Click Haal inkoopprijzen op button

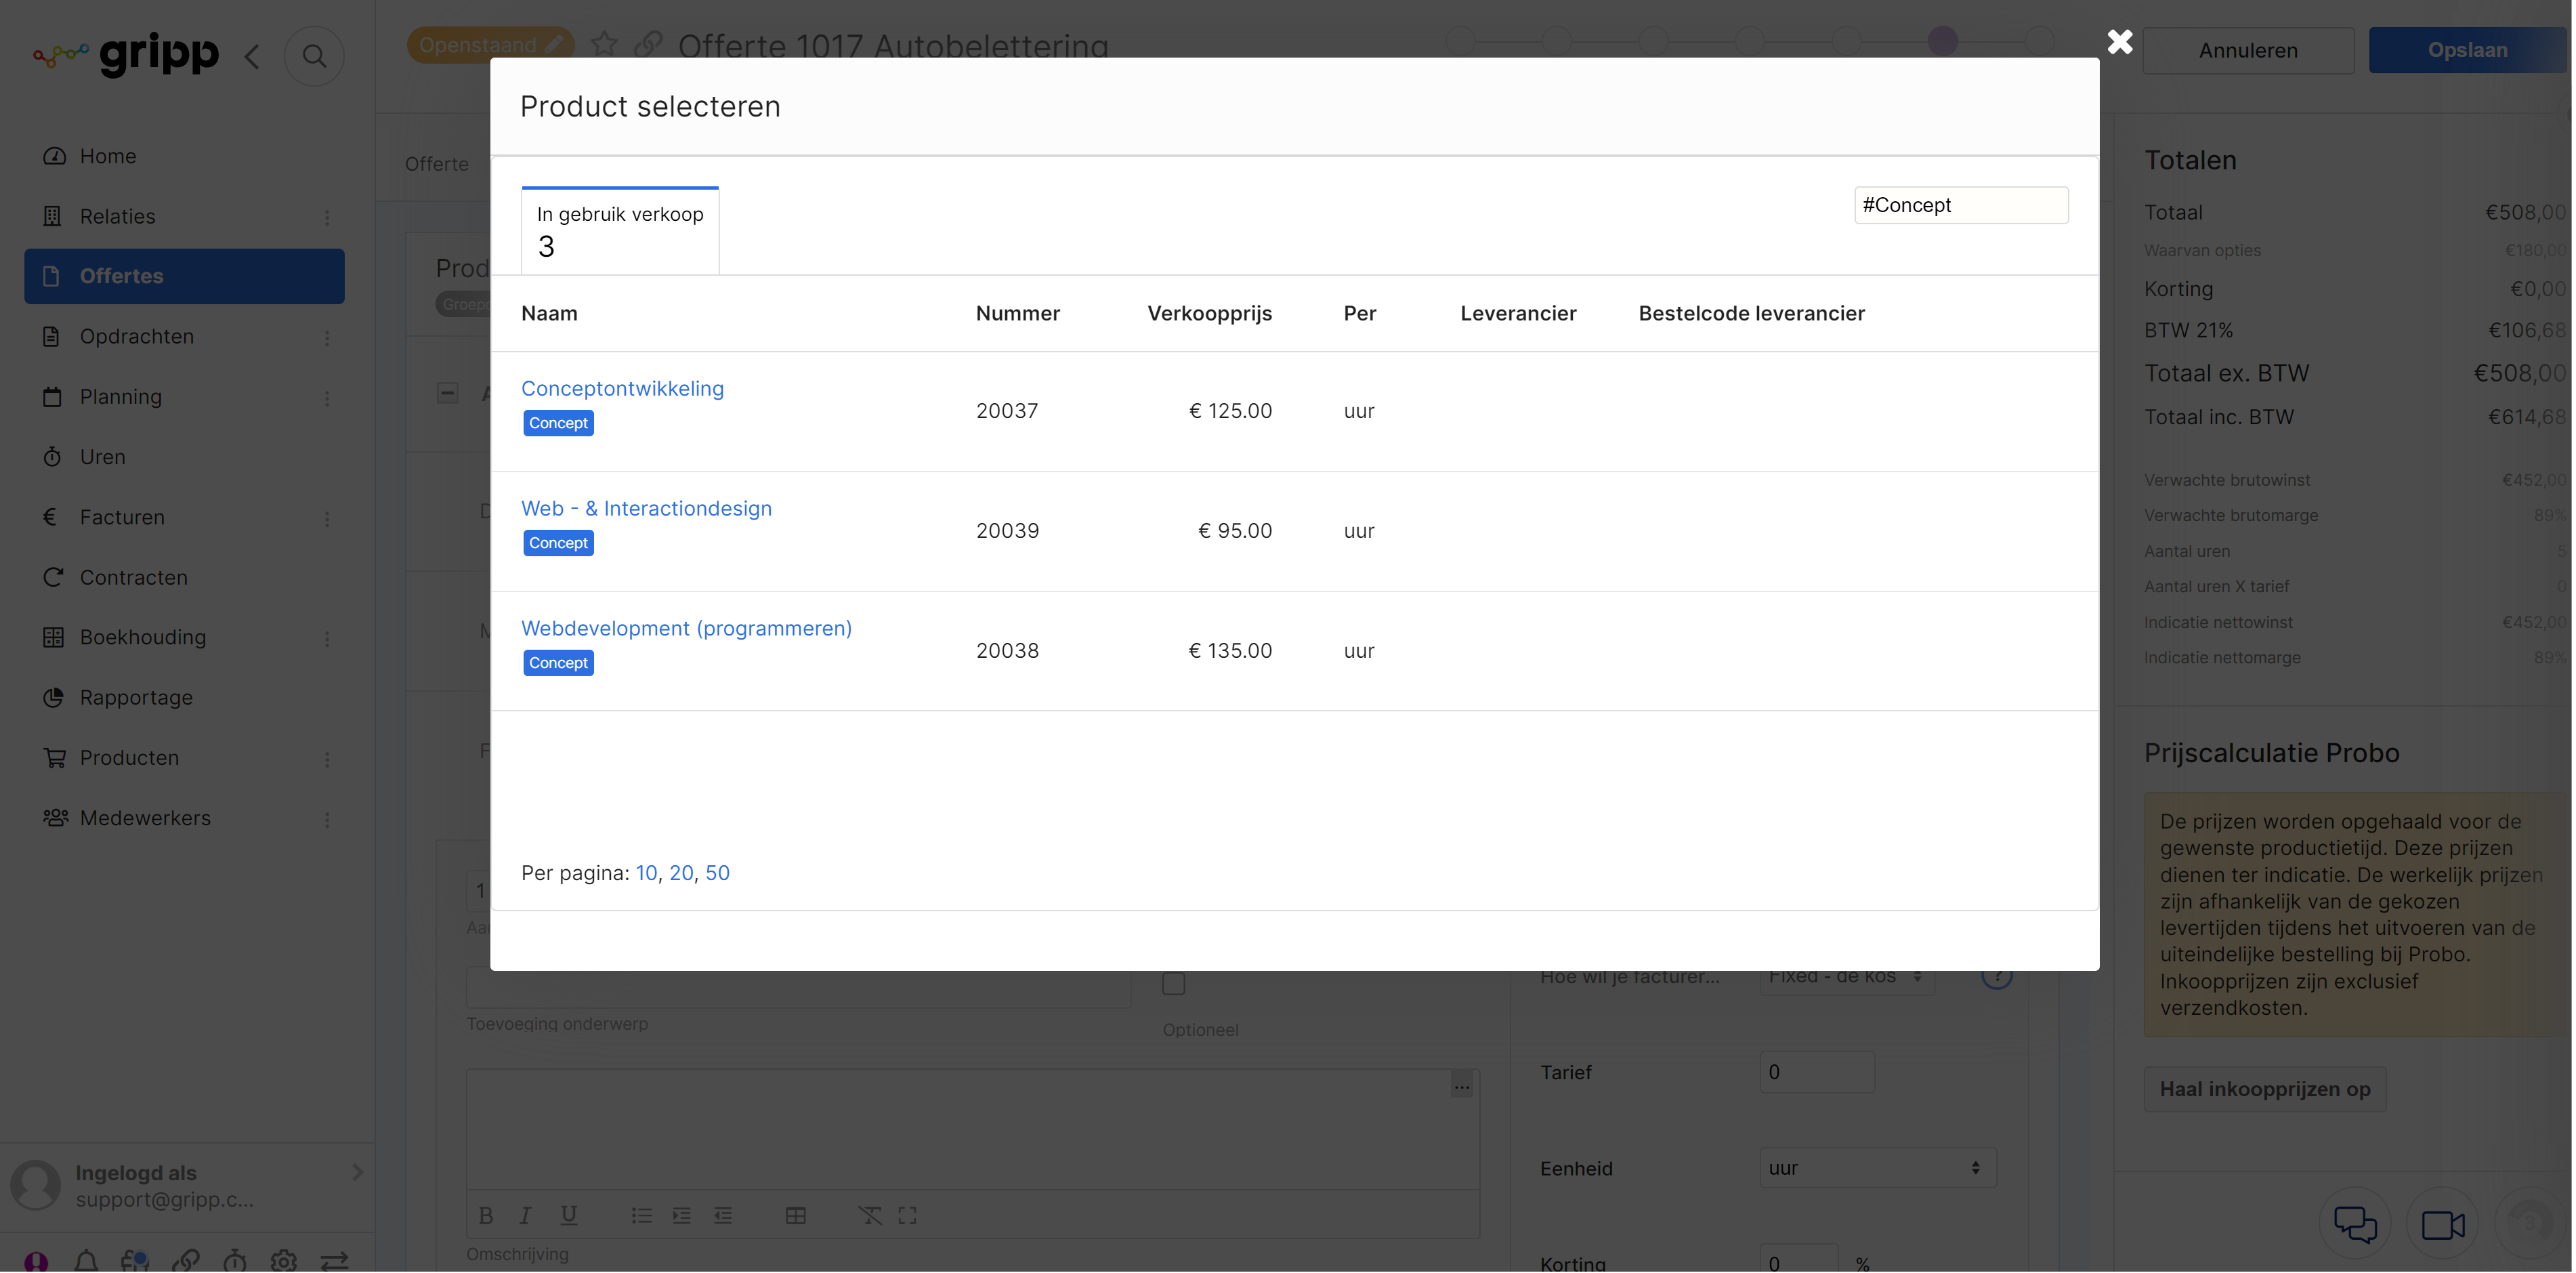[2265, 1089]
